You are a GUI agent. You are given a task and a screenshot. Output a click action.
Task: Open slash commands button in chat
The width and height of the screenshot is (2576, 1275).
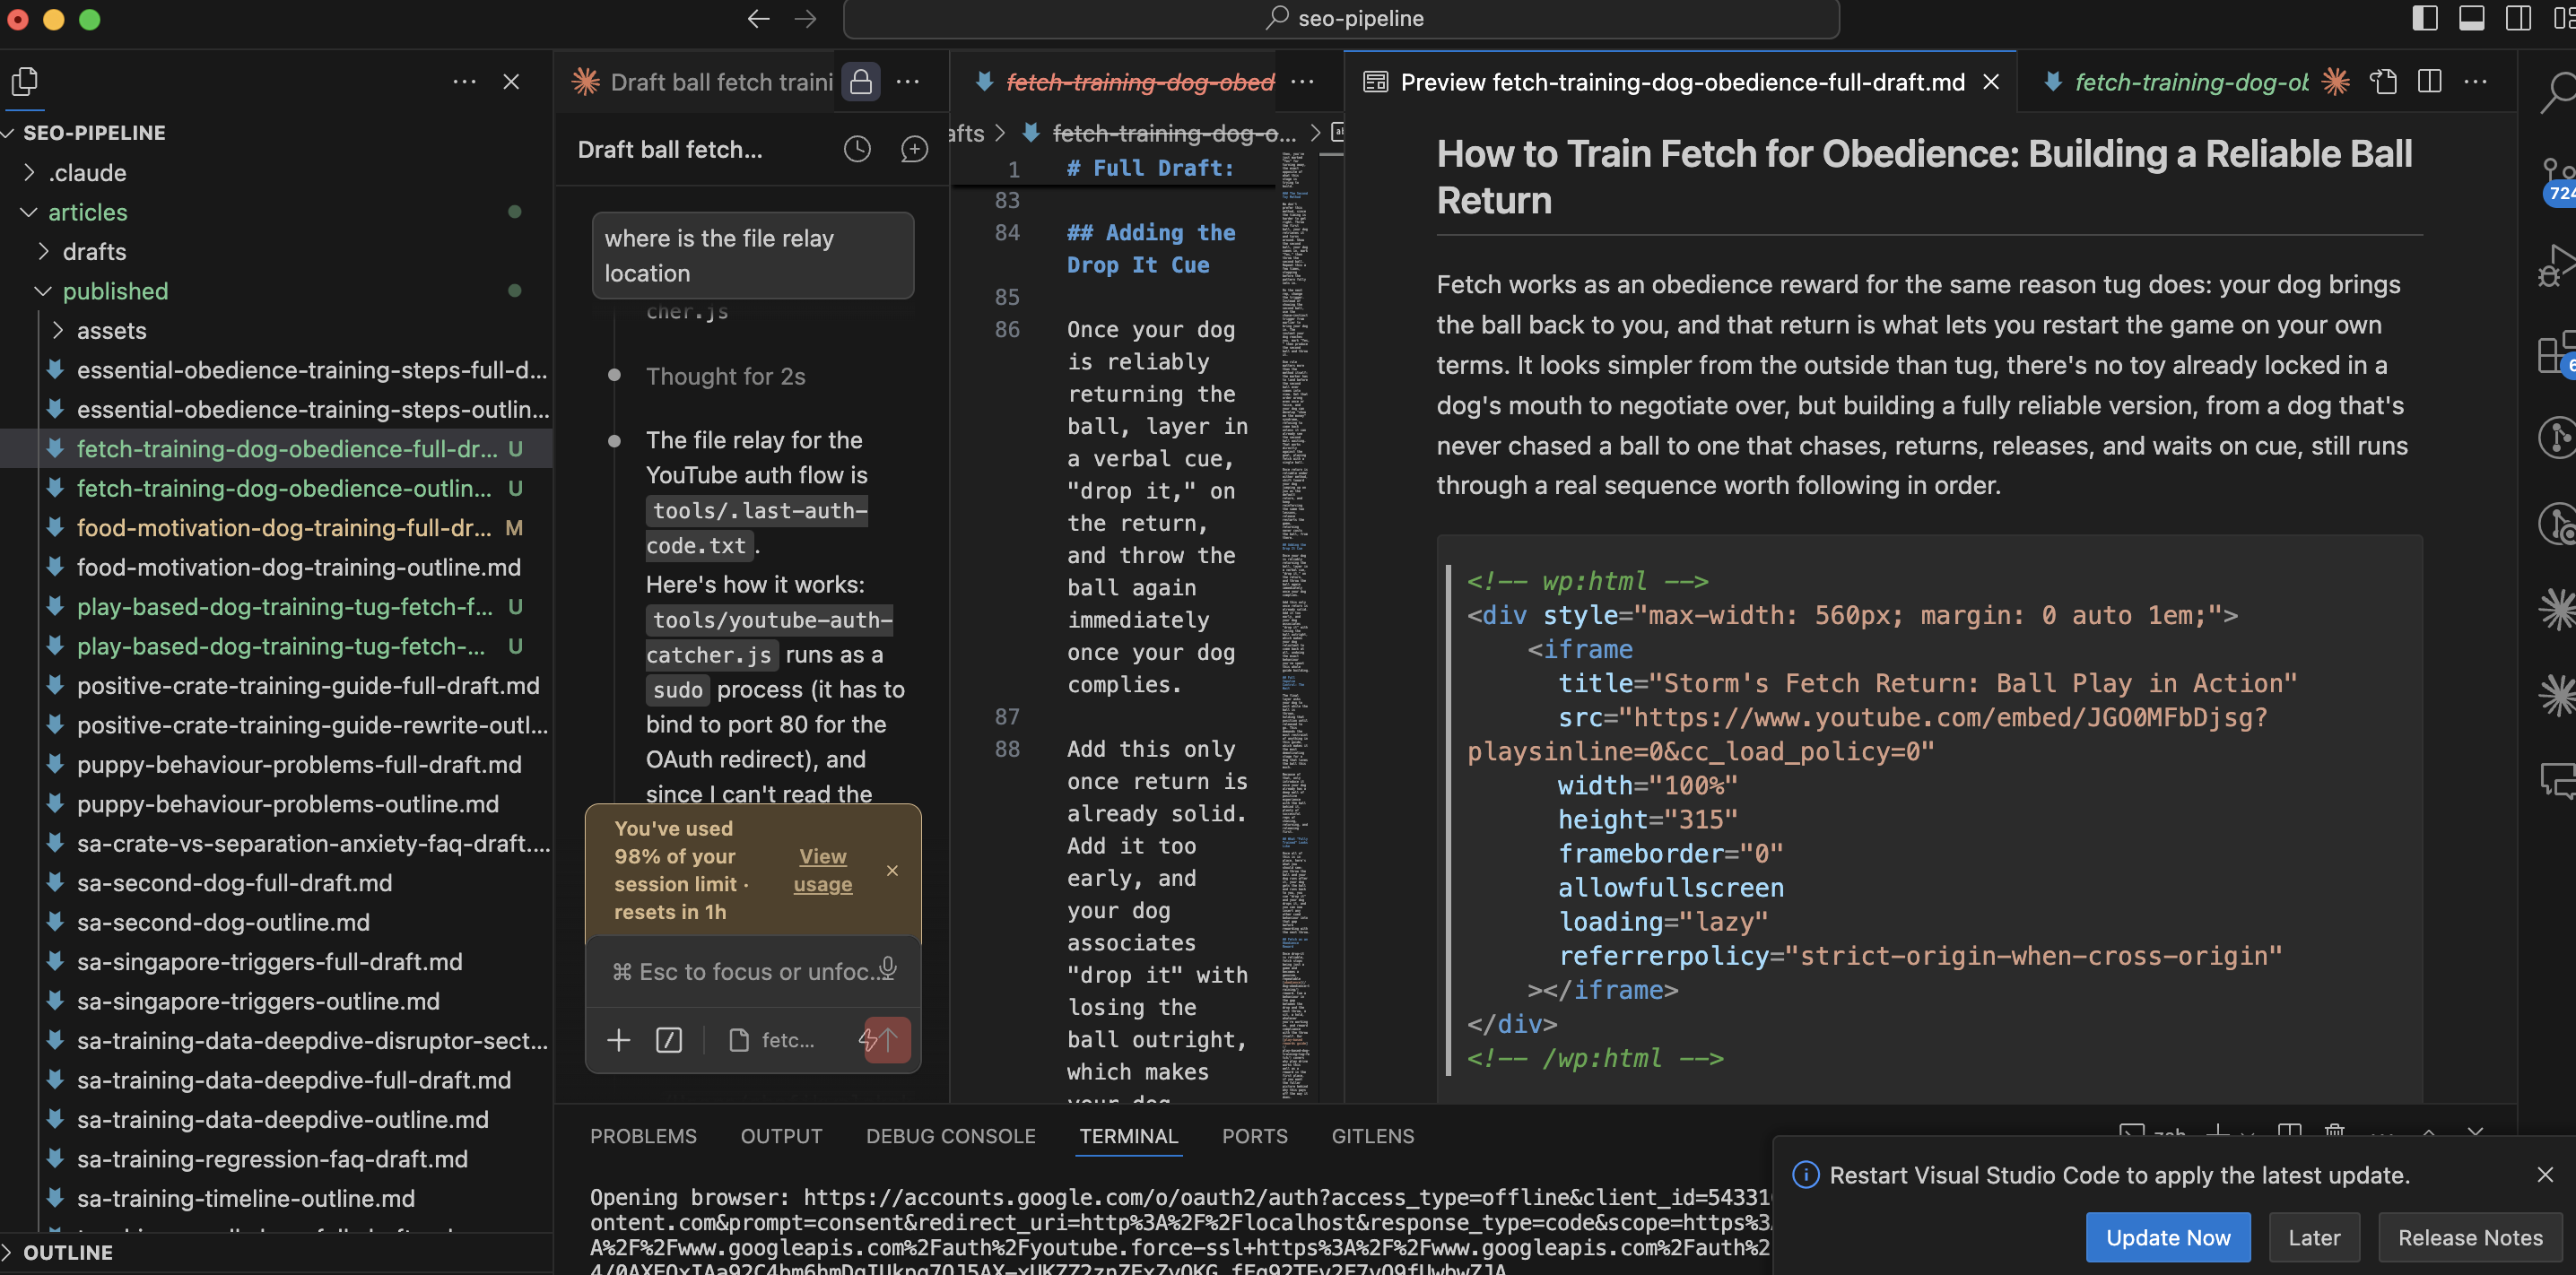point(669,1040)
